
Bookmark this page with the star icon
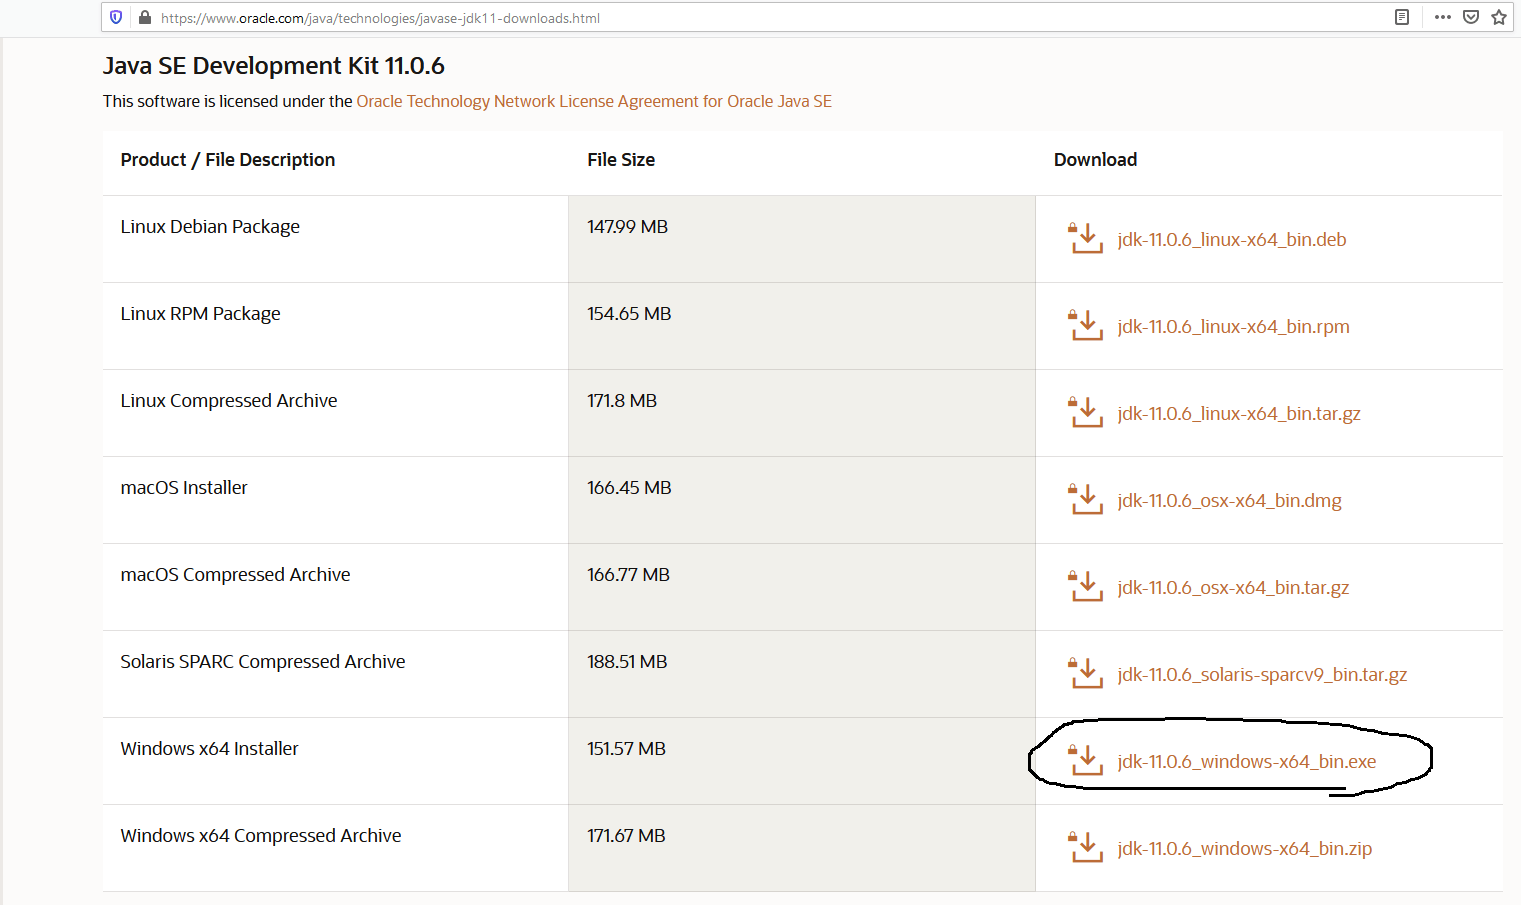point(1499,17)
